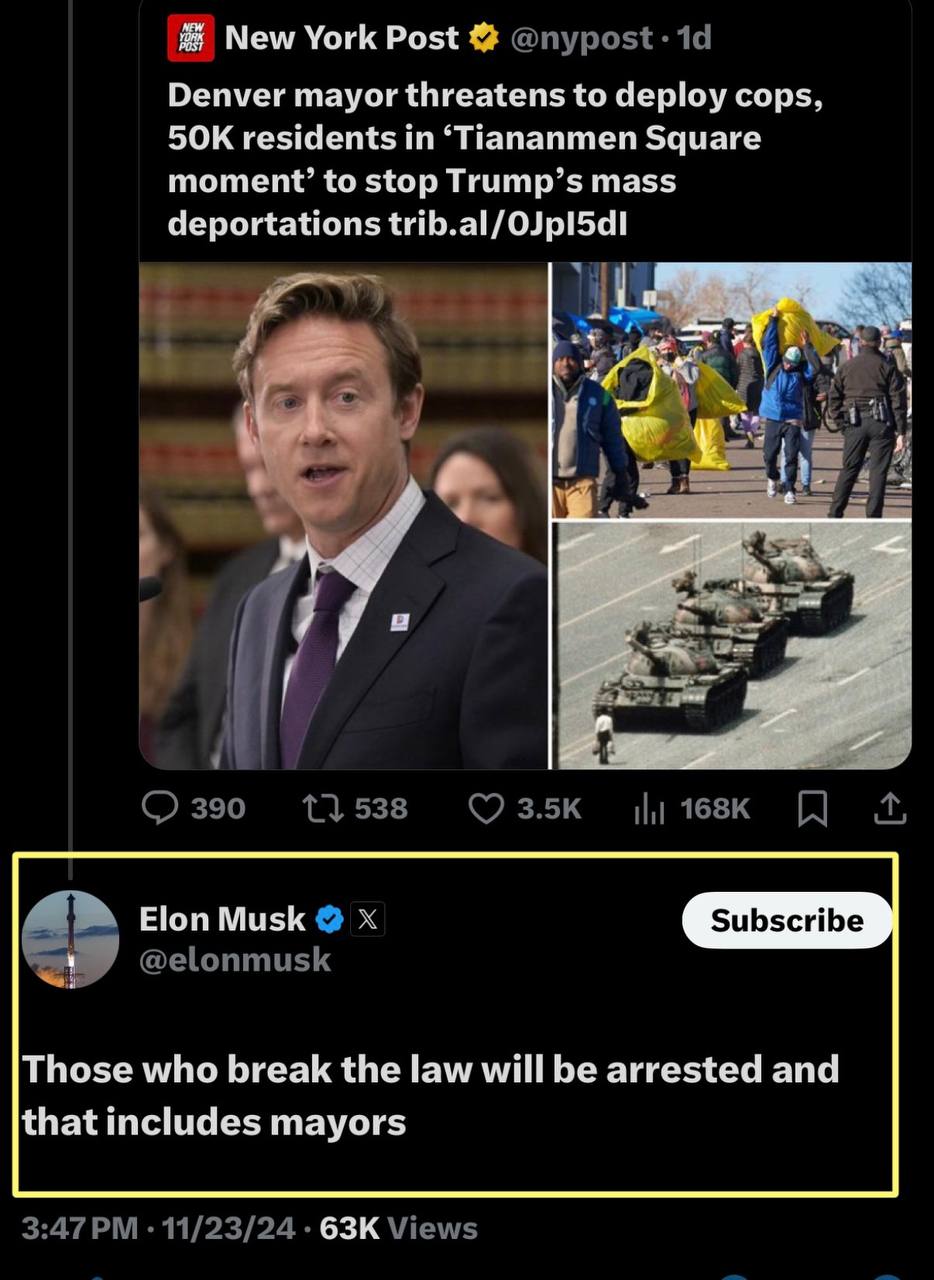The height and width of the screenshot is (1280, 934).
Task: Click the X affiliation badge
Action: pyautogui.click(x=367, y=918)
